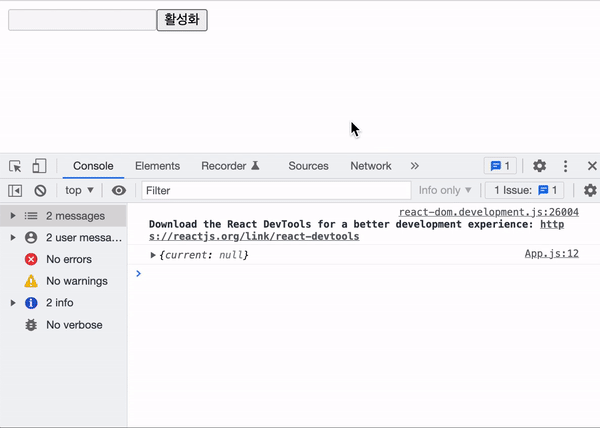Select the inspect element picker icon
The width and height of the screenshot is (600, 428).
[15, 166]
